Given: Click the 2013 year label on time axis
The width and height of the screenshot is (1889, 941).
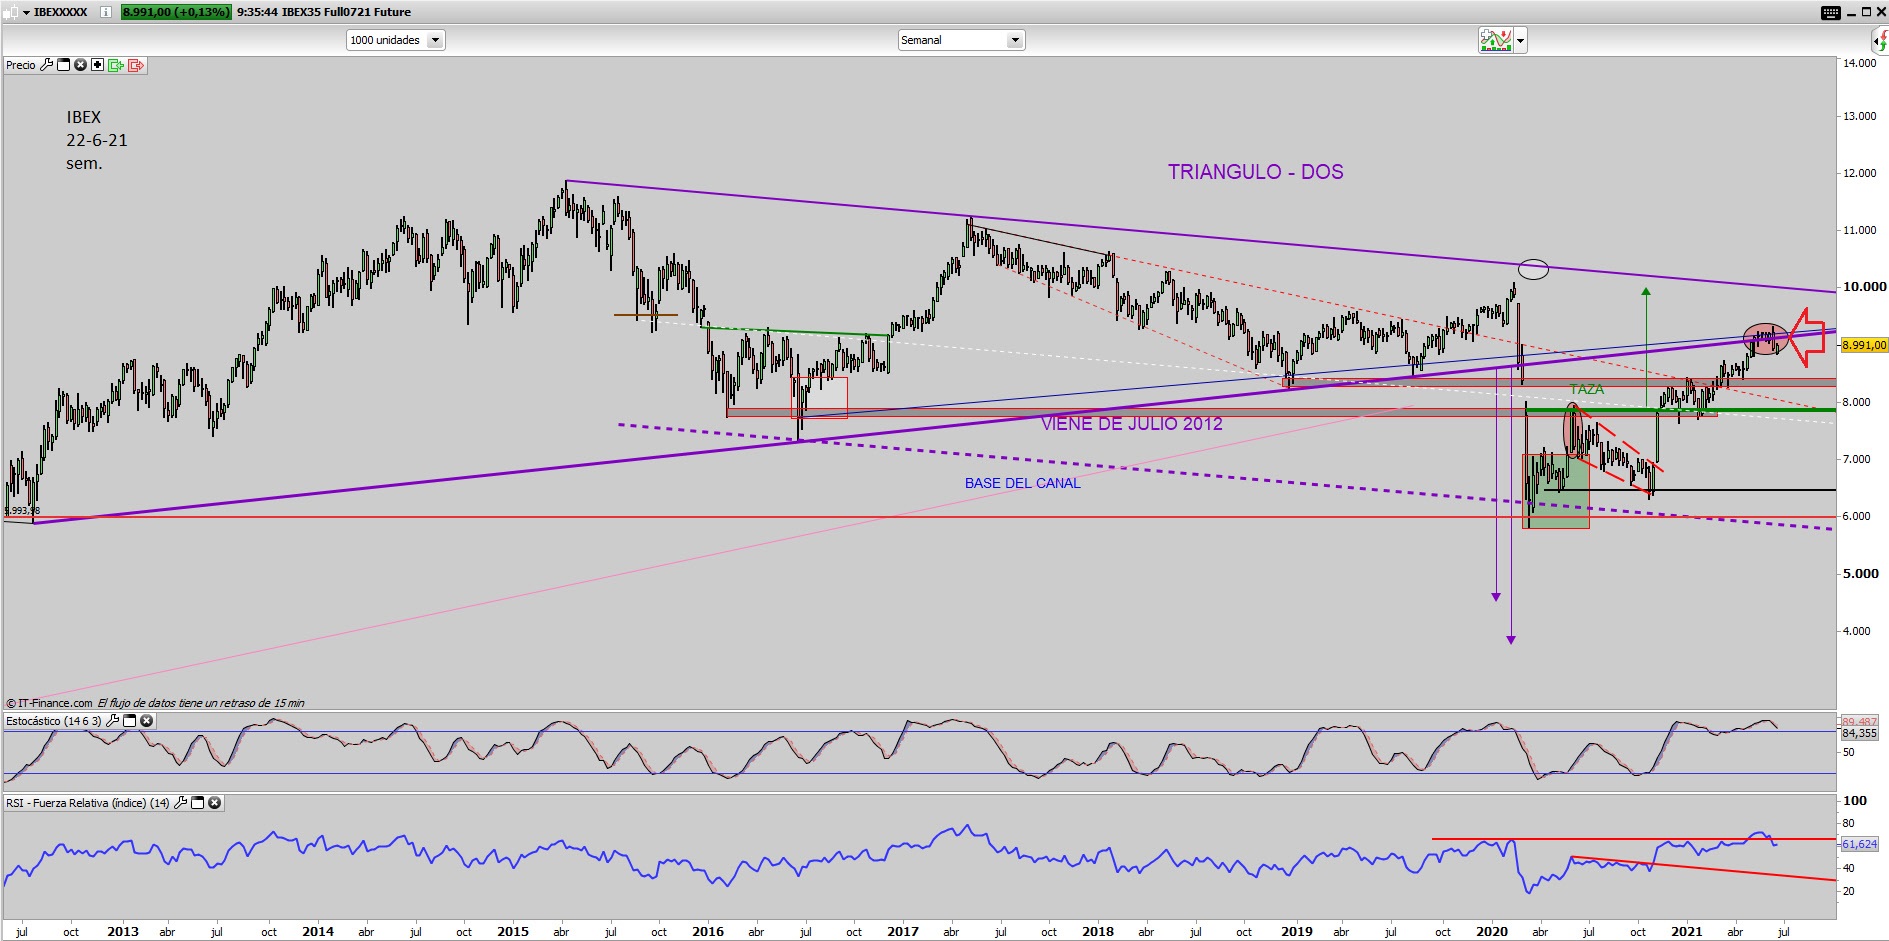Looking at the screenshot, I should coord(123,931).
